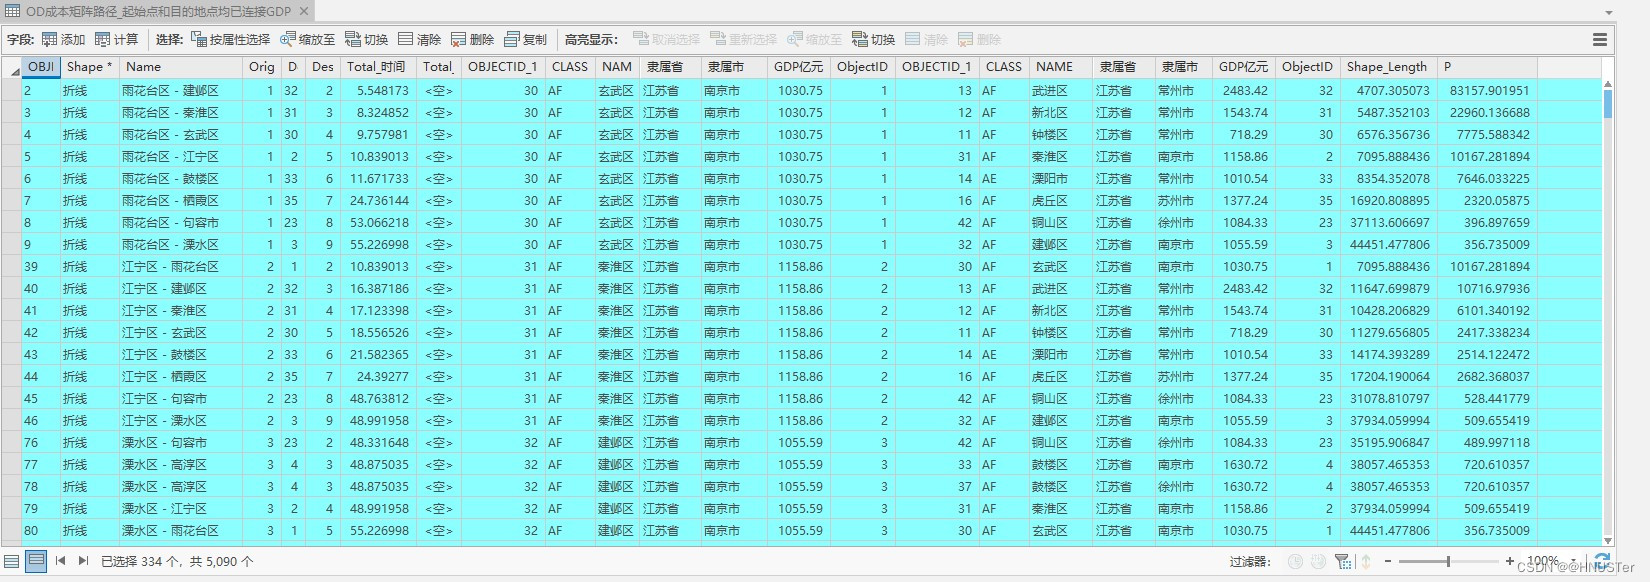Select row header for OBJECTID 80
Viewport: 1650px width, 582px height.
[12, 531]
